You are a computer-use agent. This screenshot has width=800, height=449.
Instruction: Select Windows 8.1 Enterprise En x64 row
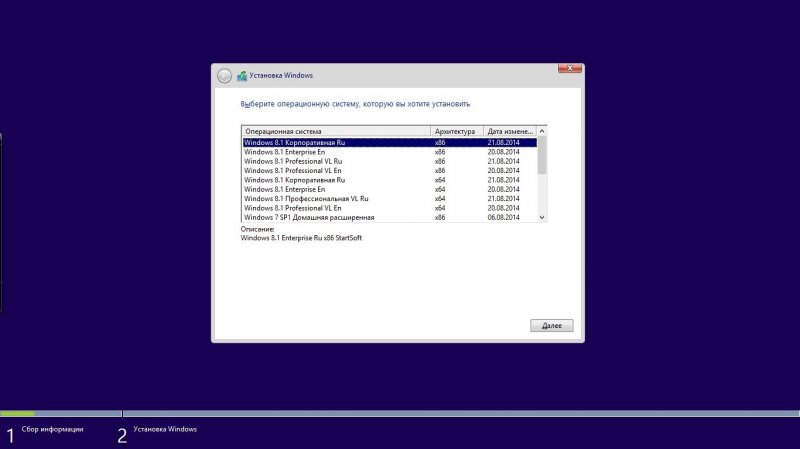tap(390, 189)
